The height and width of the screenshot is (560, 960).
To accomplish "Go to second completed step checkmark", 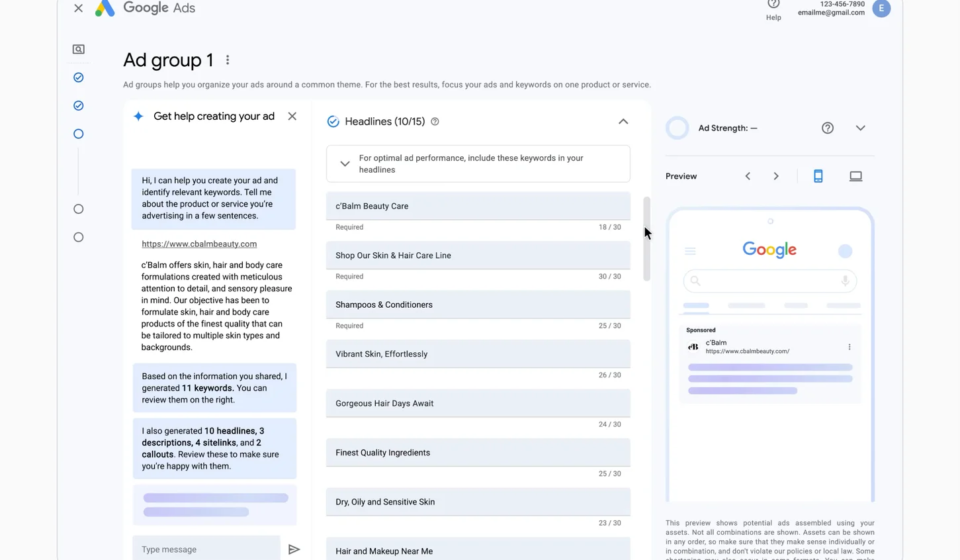I will coord(78,106).
